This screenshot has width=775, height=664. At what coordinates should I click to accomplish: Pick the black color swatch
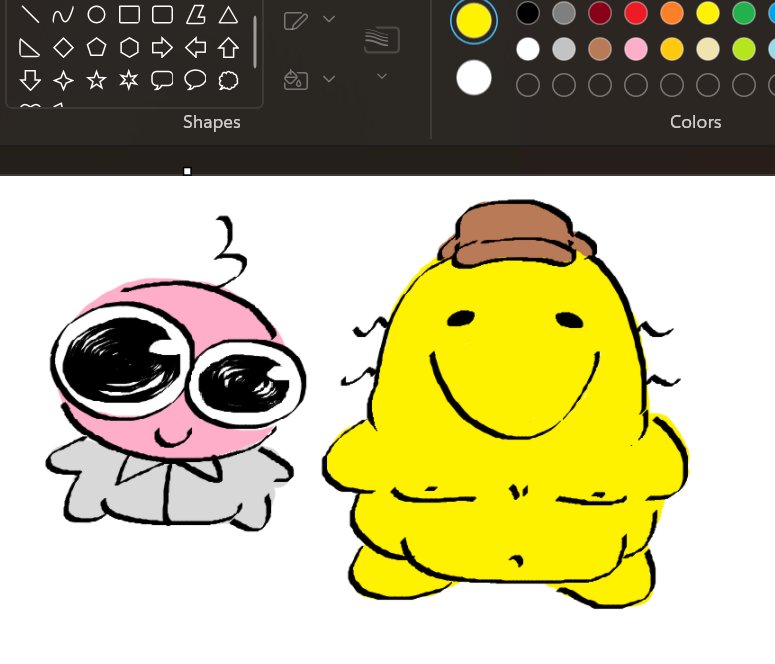pyautogui.click(x=528, y=13)
